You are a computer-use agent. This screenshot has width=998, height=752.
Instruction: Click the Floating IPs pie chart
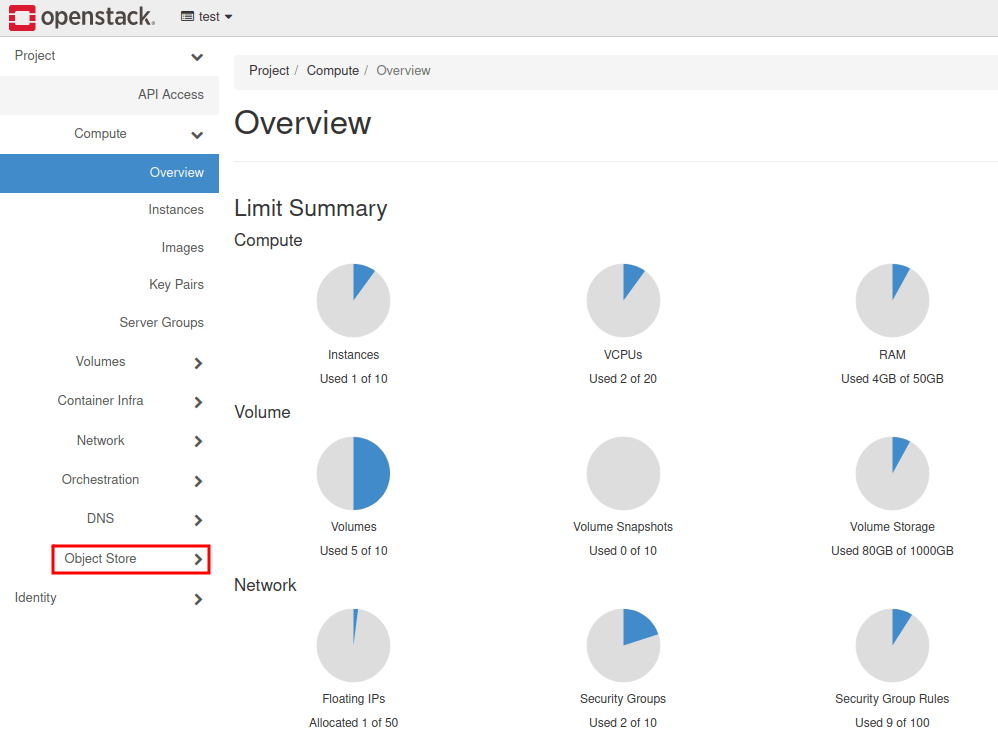[353, 645]
